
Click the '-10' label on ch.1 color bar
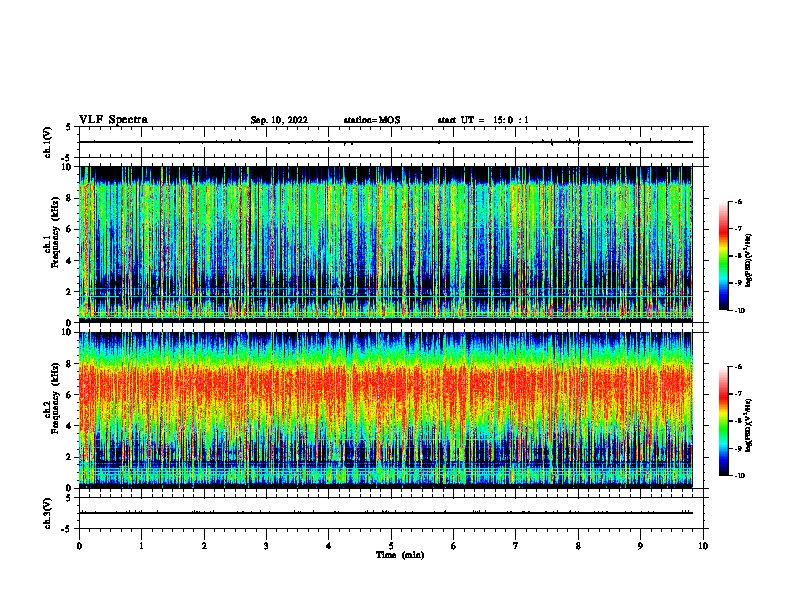pyautogui.click(x=739, y=311)
